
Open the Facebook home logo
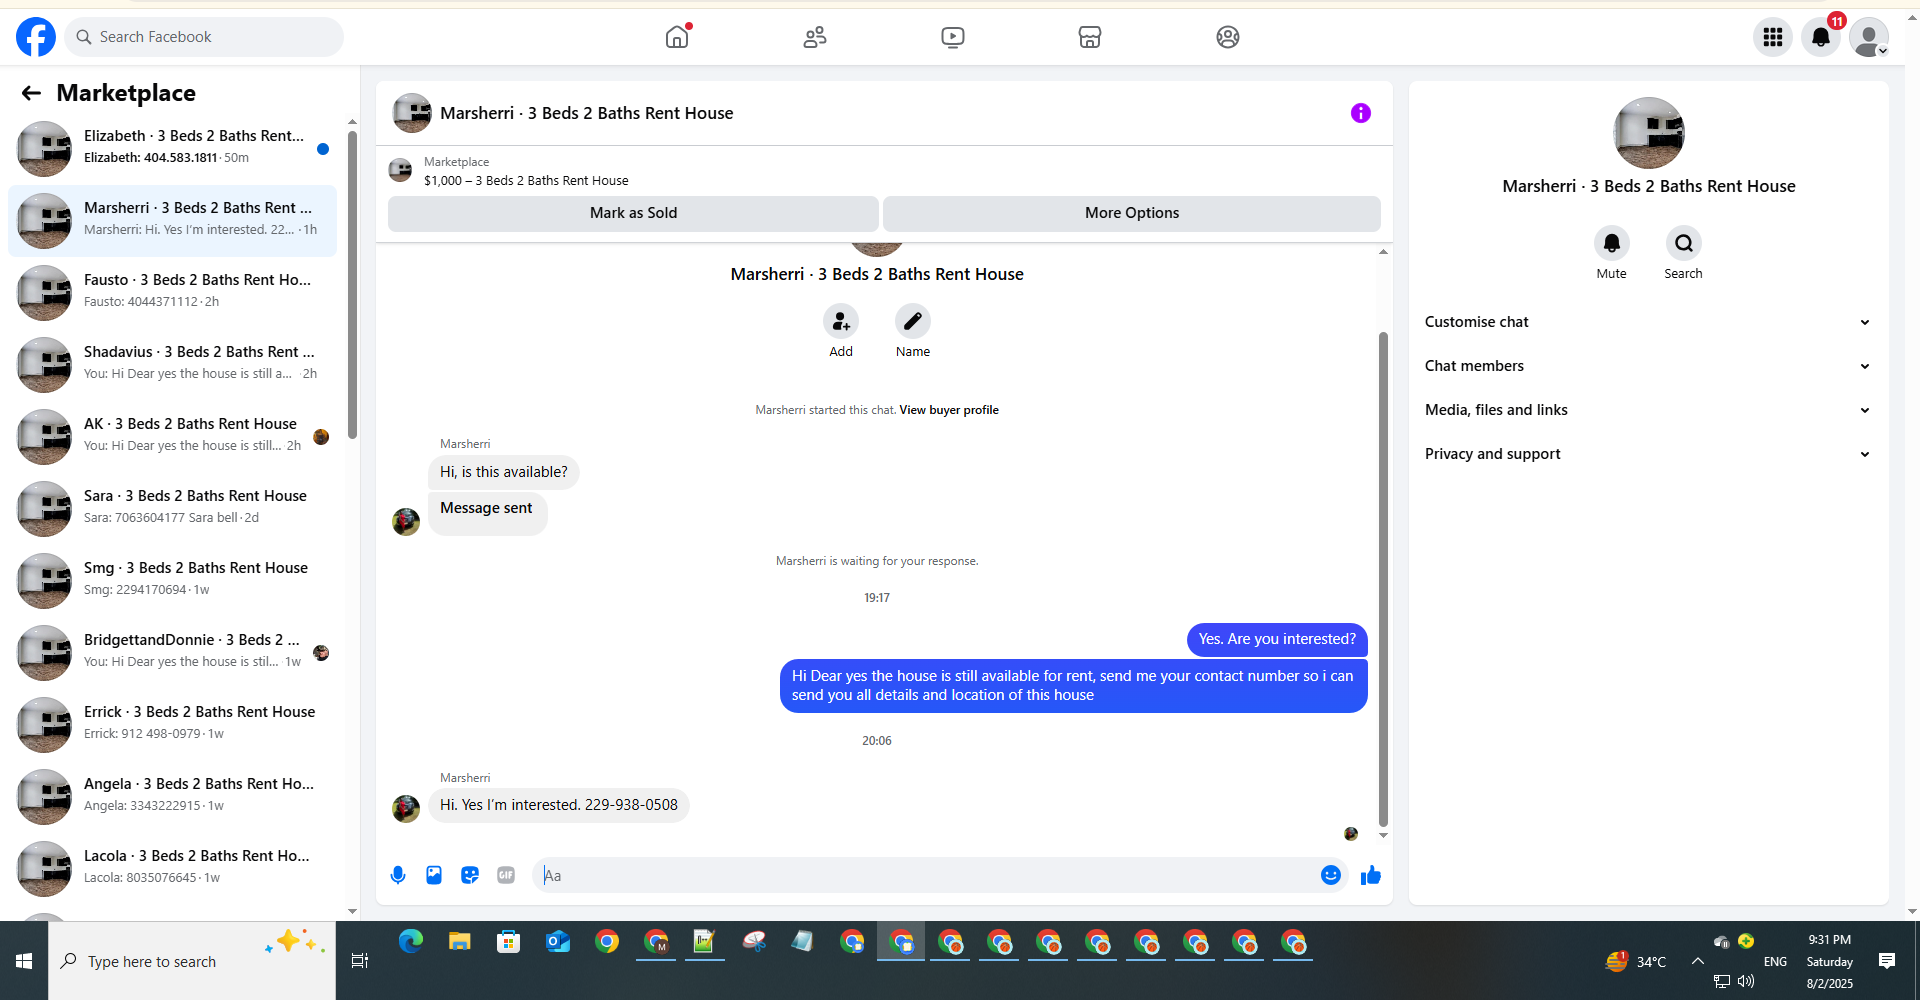(36, 37)
